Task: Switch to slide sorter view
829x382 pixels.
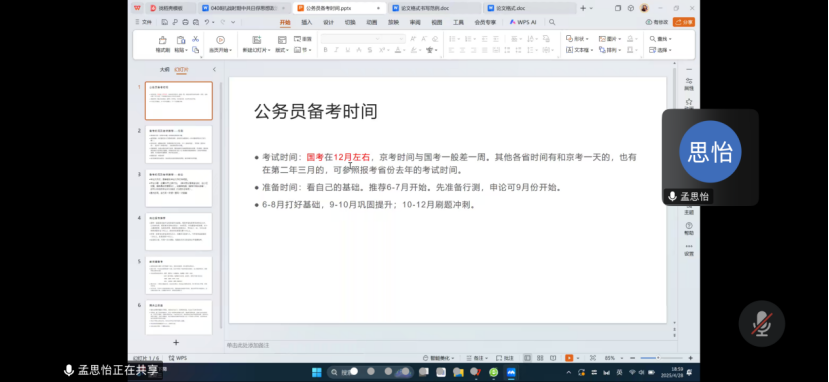Action: pos(540,358)
